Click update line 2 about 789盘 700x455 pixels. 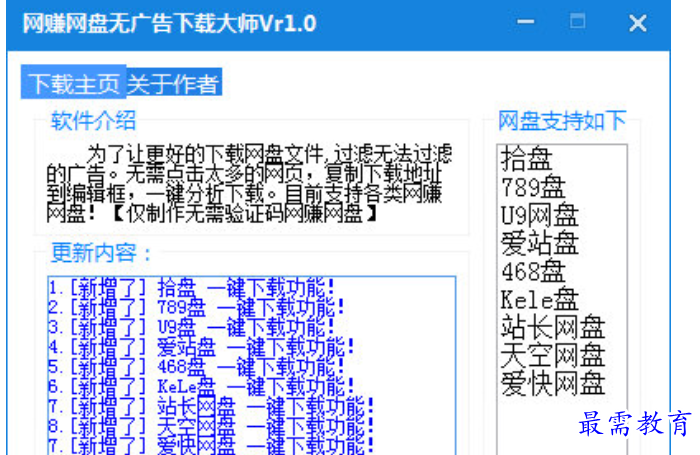click(197, 307)
